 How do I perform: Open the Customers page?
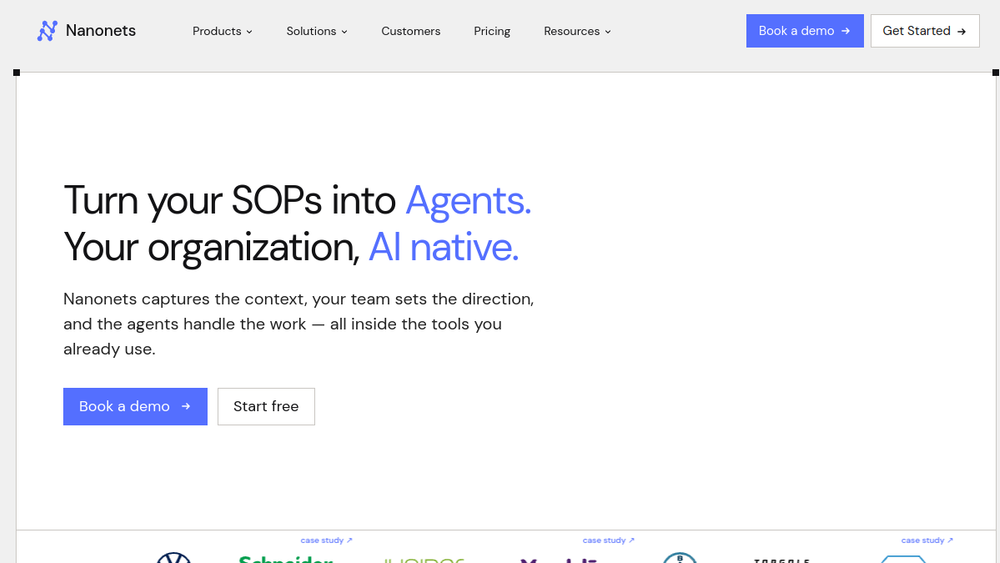[411, 31]
